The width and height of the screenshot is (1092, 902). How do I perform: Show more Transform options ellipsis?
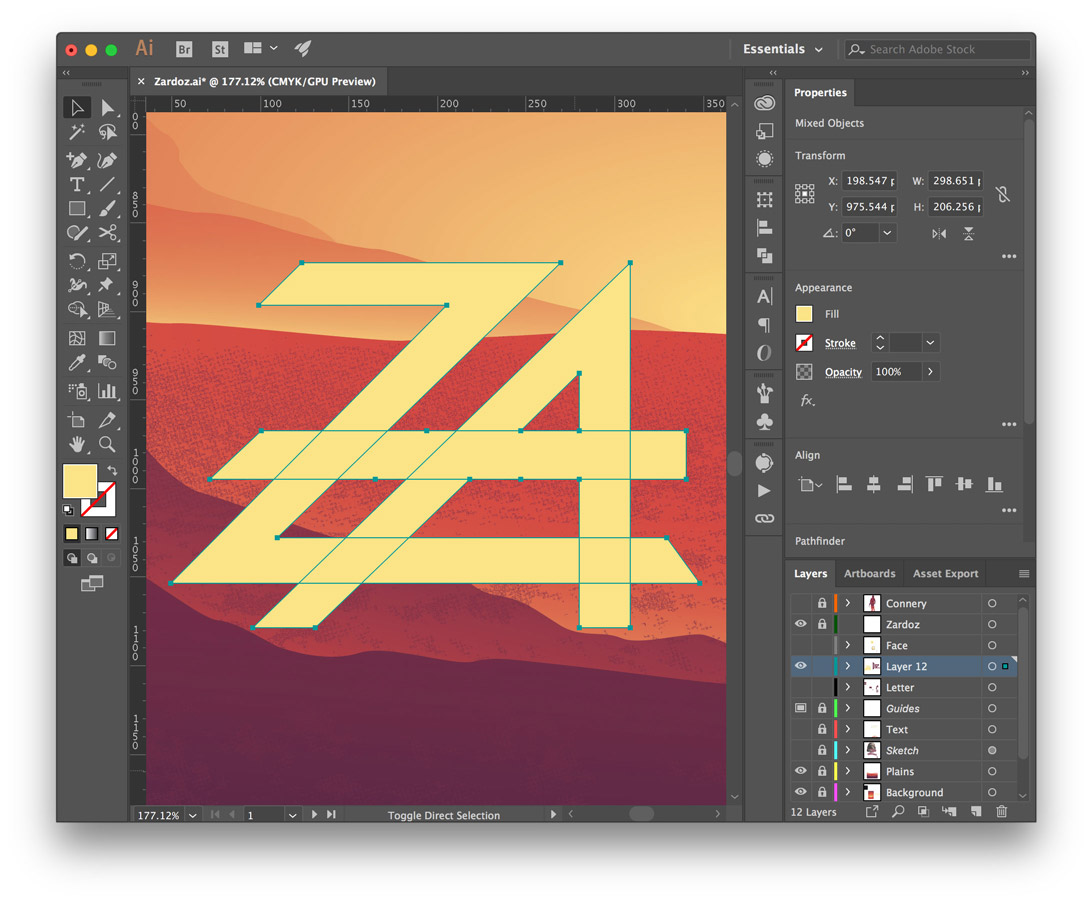point(1009,256)
